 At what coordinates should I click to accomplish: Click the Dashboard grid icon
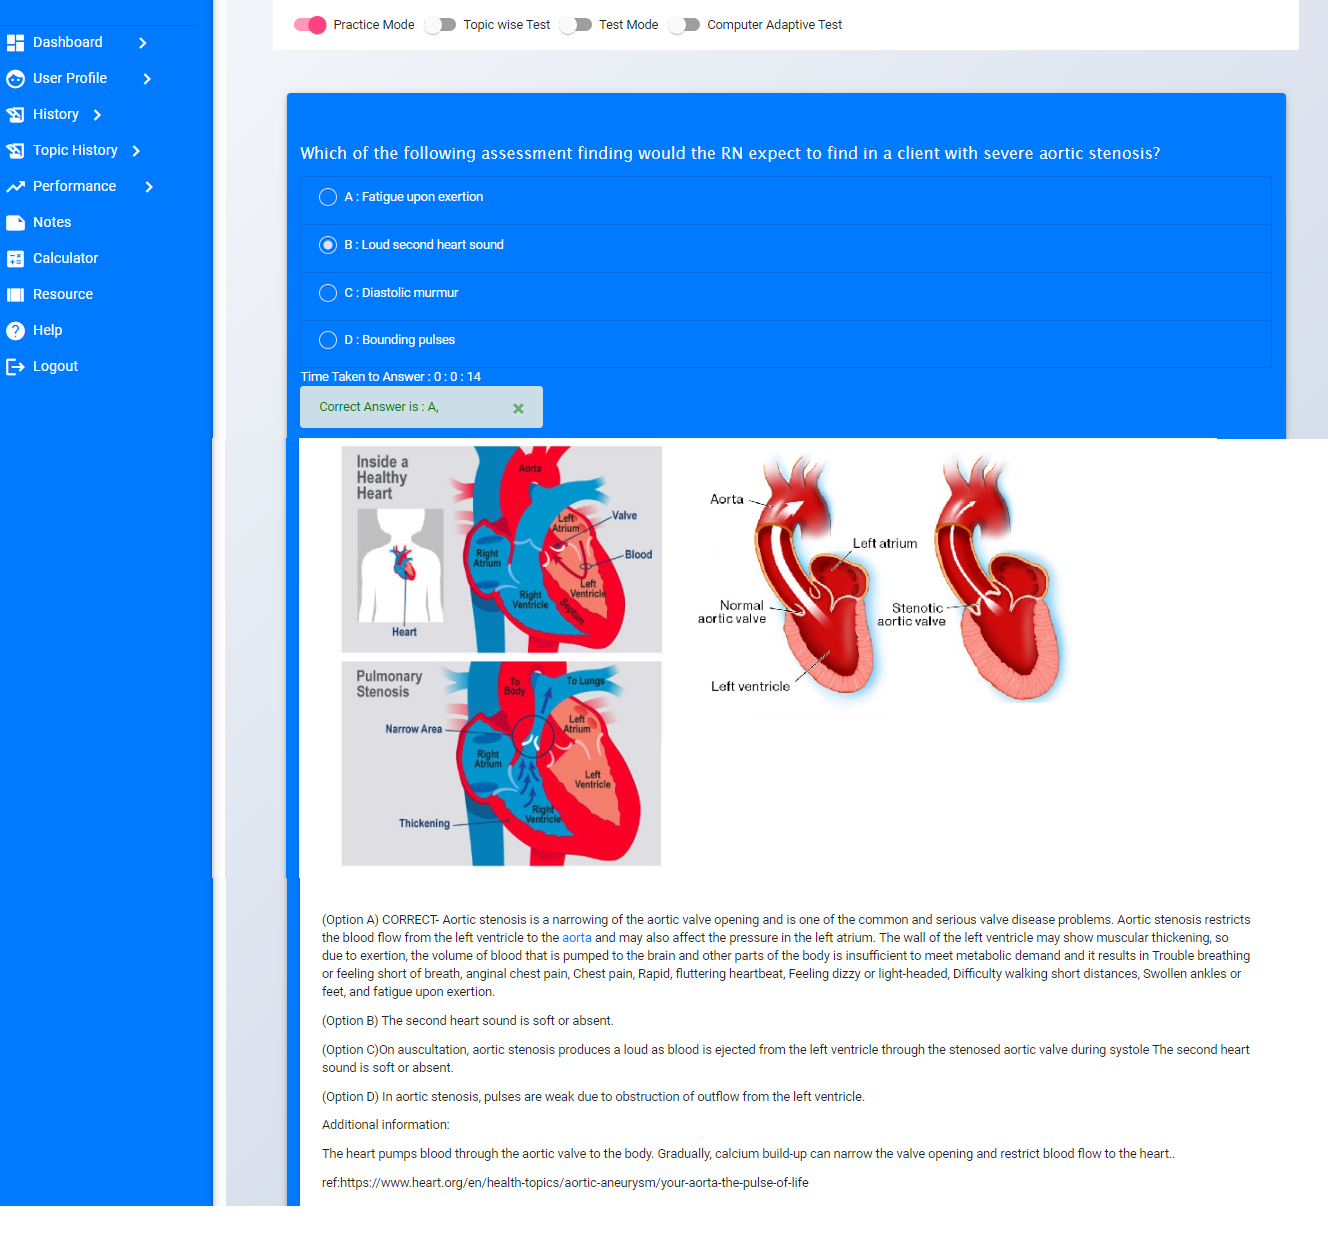point(15,43)
